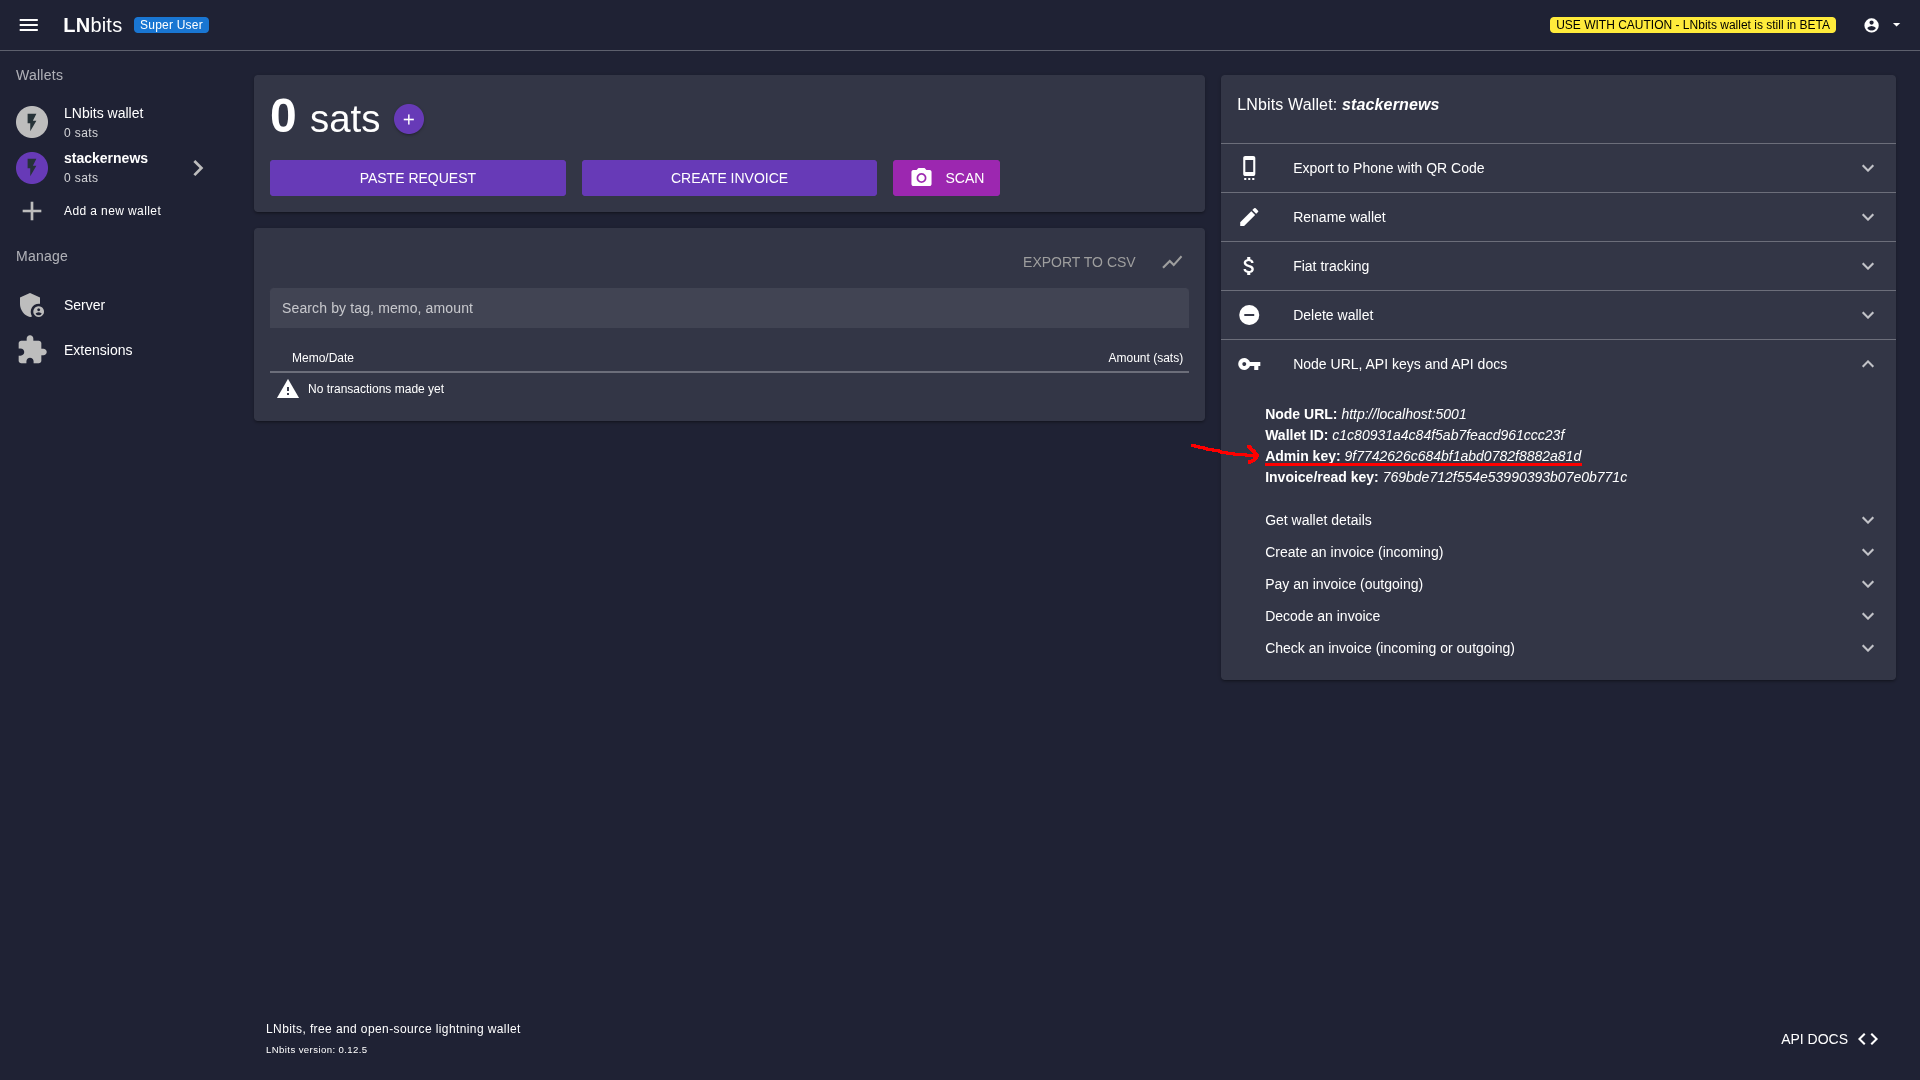Open Extensions puzzle icon

pyautogui.click(x=32, y=350)
